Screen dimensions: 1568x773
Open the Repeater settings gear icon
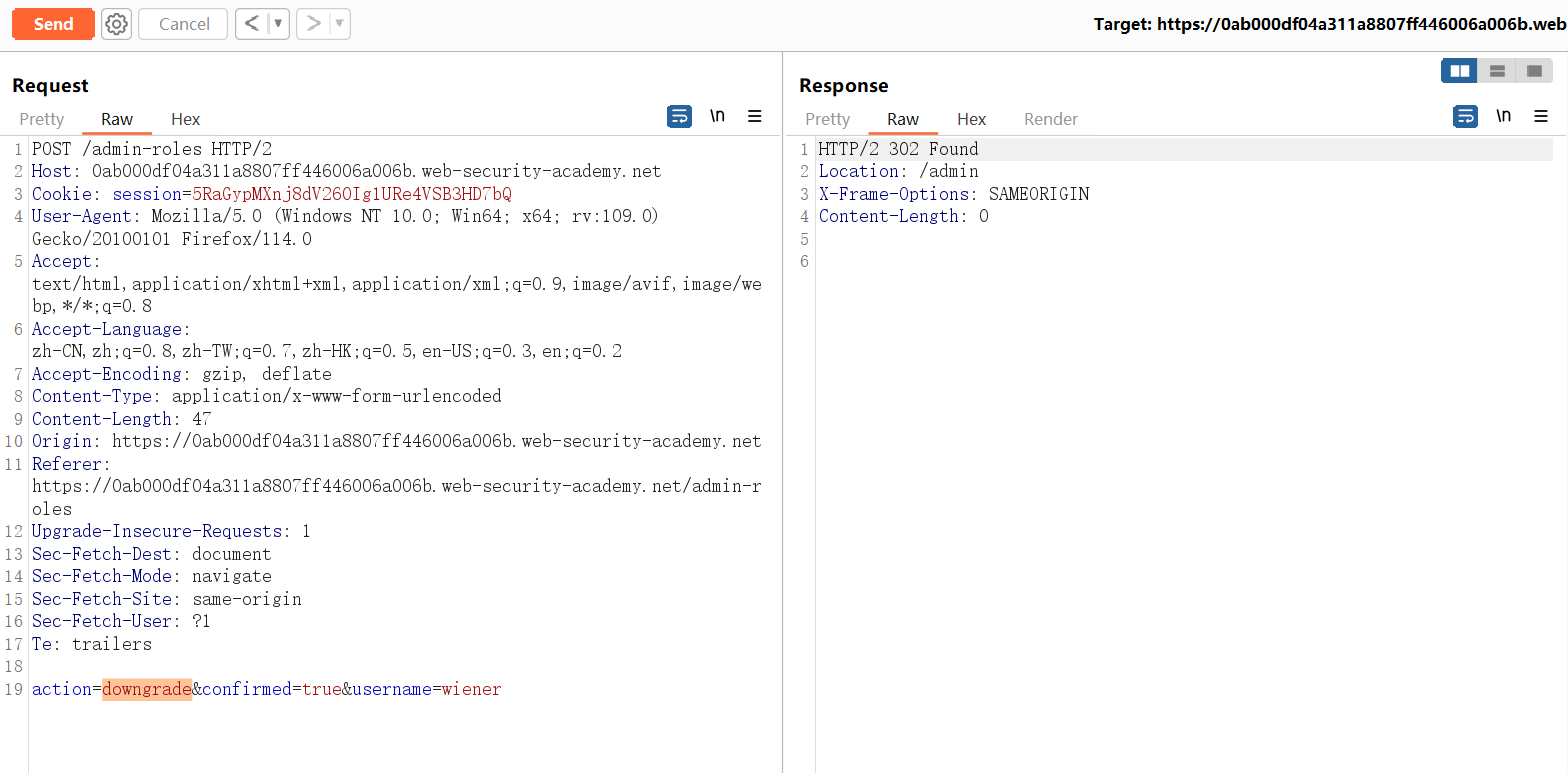click(117, 24)
